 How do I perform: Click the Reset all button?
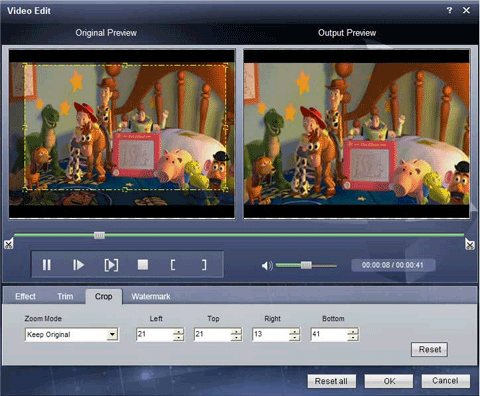tap(331, 381)
